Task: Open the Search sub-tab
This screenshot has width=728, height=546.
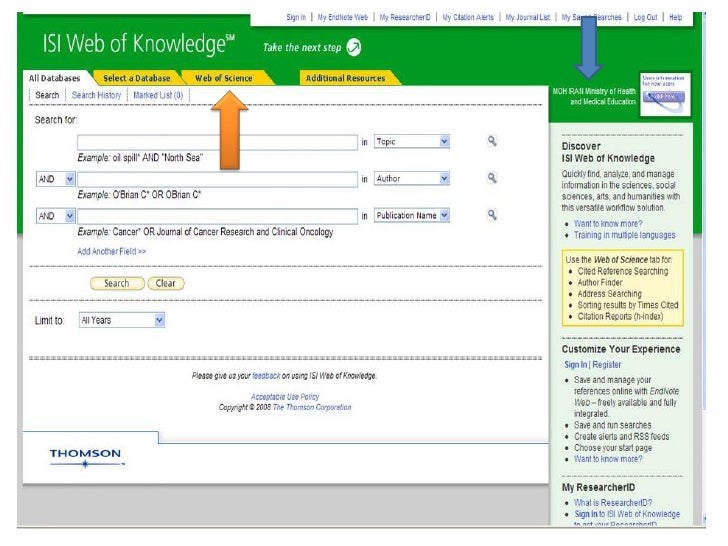Action: 47,95
